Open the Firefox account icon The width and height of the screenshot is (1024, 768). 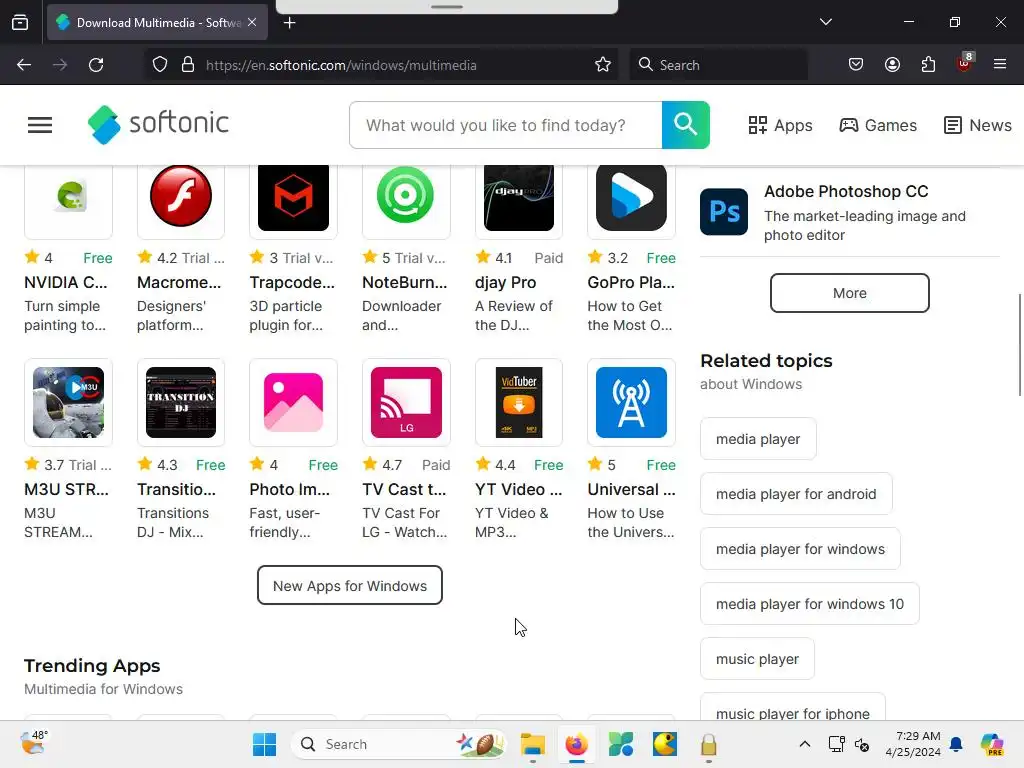[892, 65]
